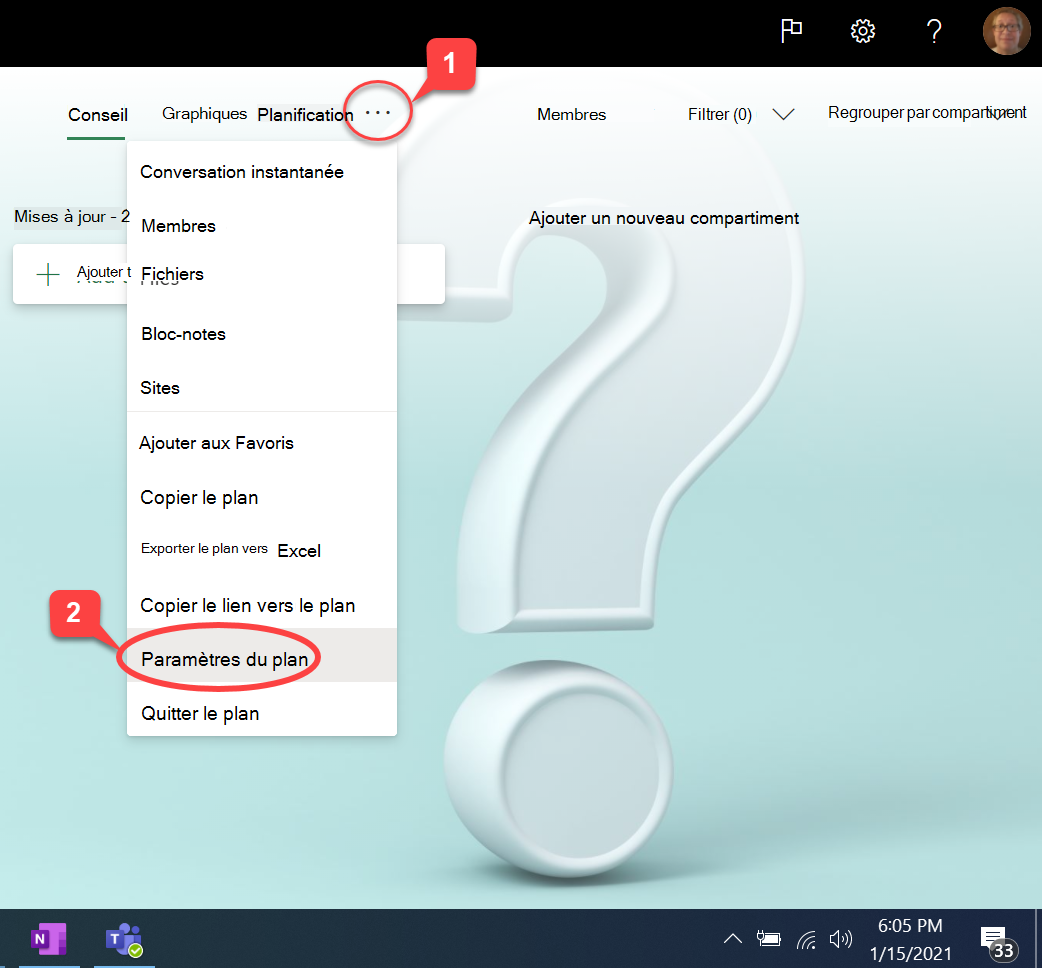Show hidden system tray icons
The image size is (1042, 968).
pyautogui.click(x=732, y=938)
